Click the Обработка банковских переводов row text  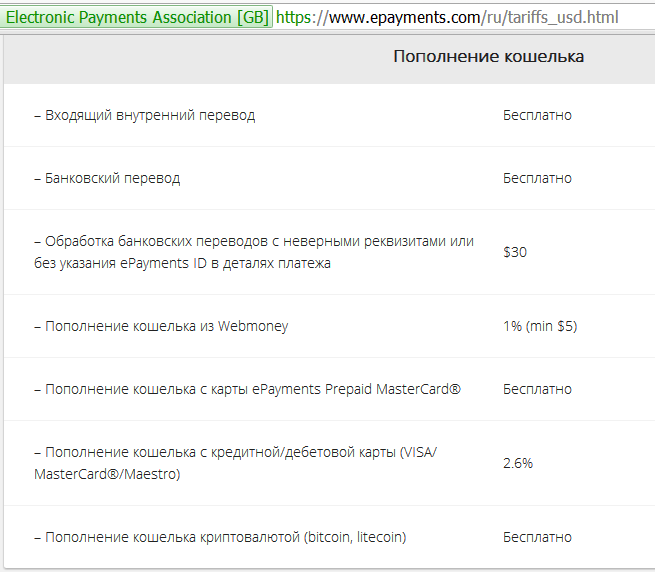(254, 252)
